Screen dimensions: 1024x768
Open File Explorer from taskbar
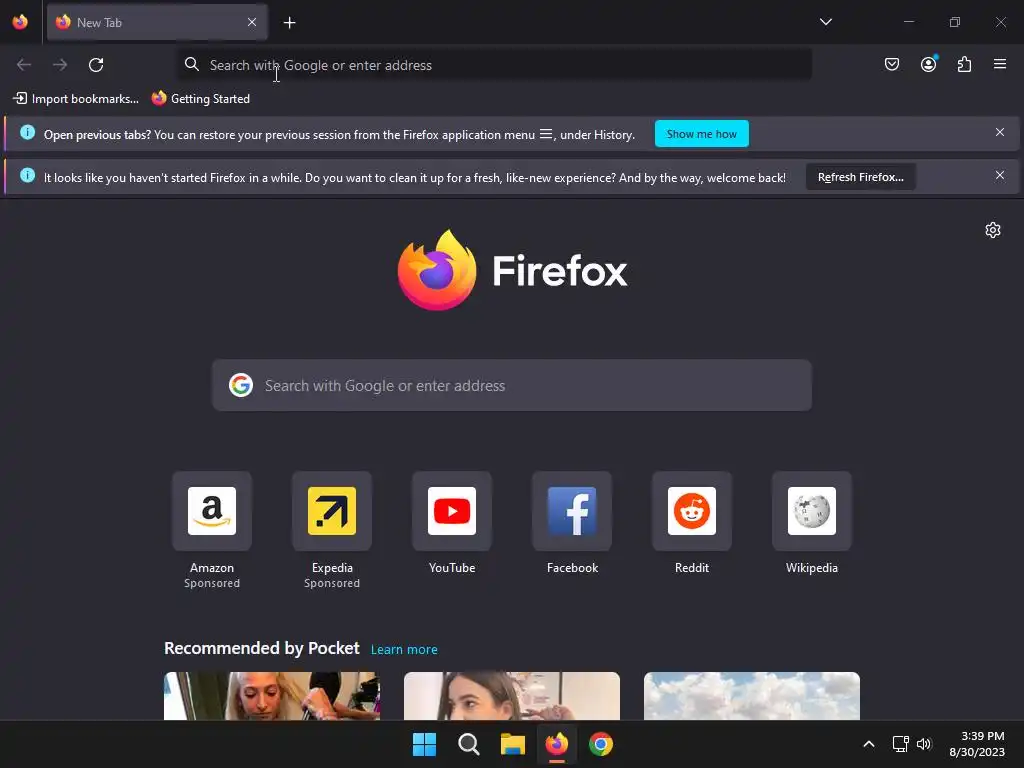click(x=513, y=744)
